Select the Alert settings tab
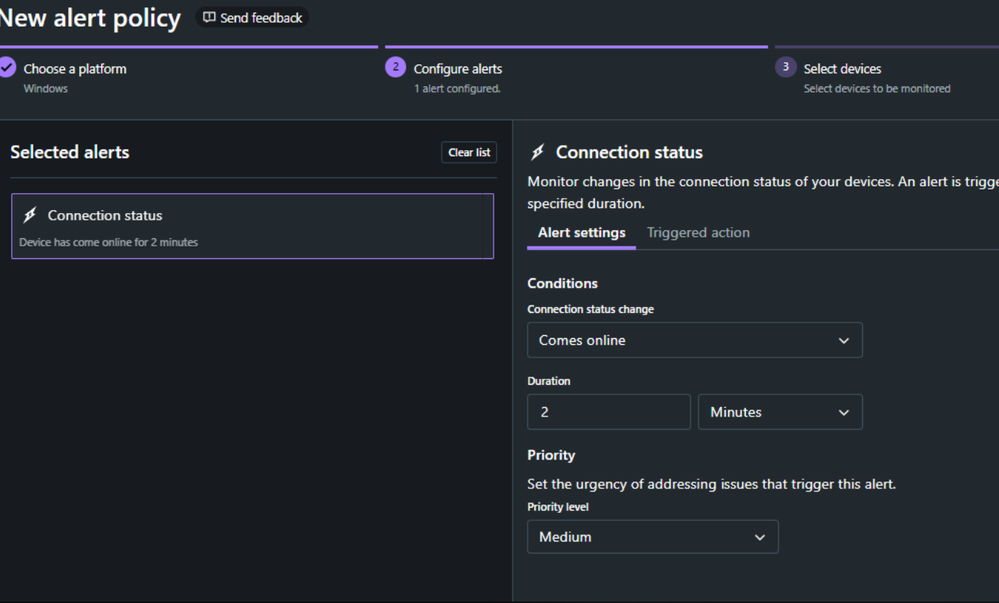The image size is (999, 603). click(x=581, y=232)
